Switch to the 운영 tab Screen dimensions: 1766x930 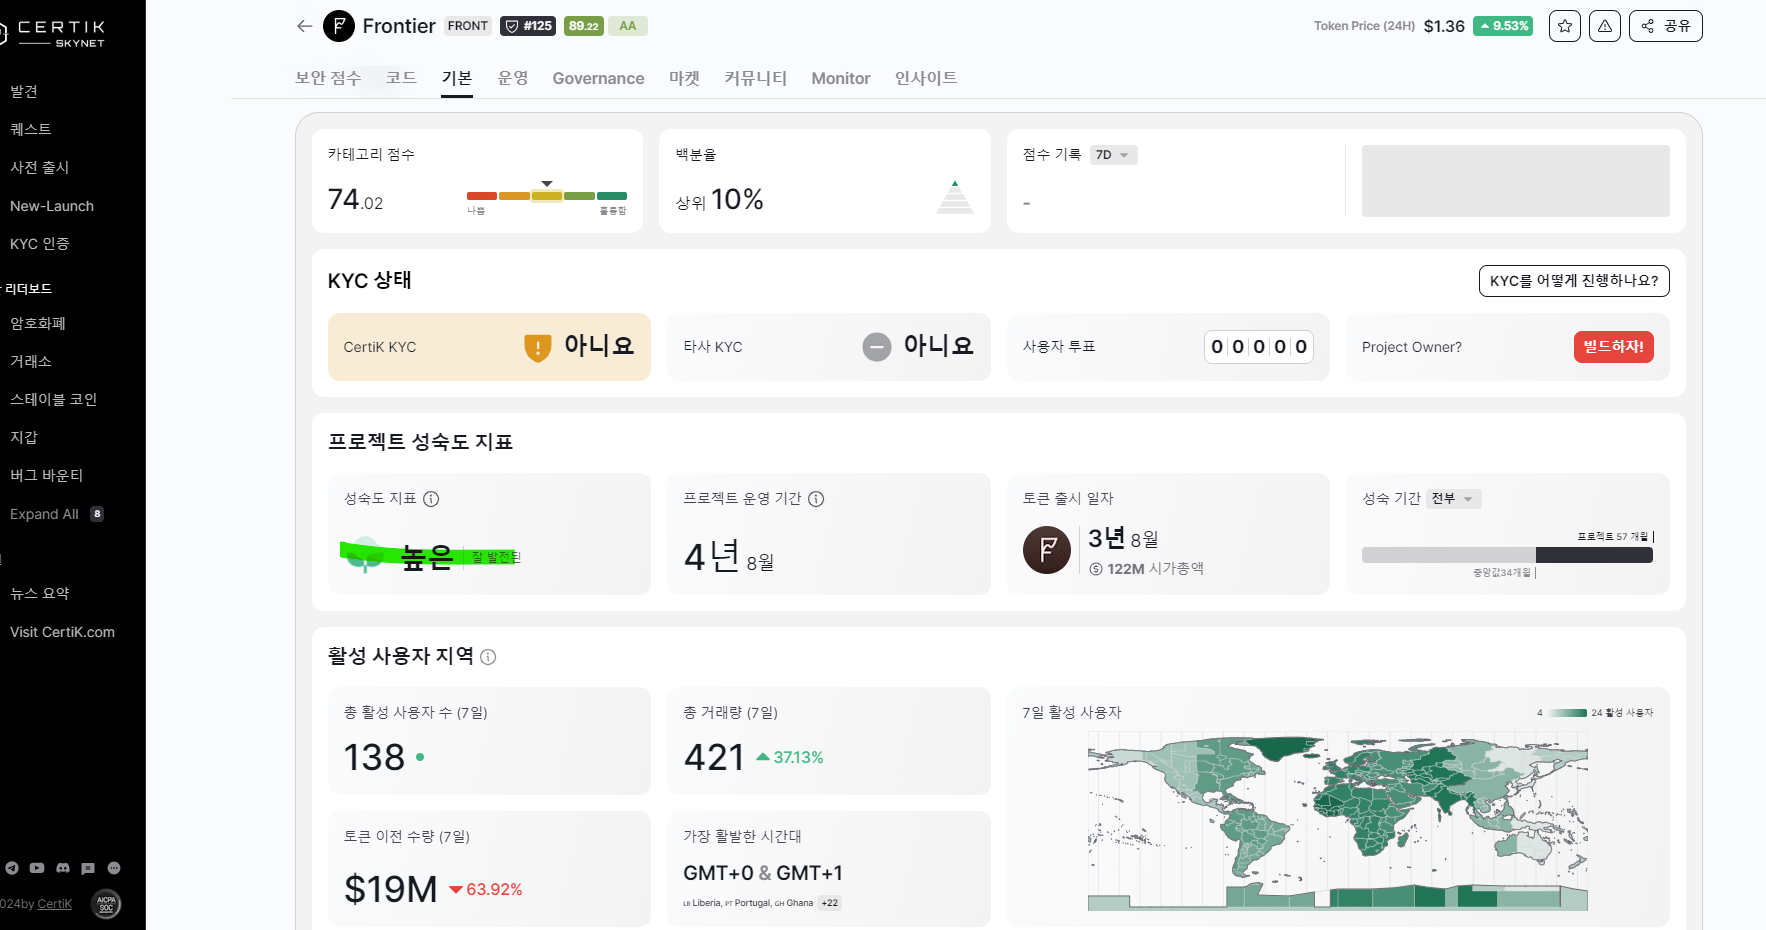coord(513,78)
